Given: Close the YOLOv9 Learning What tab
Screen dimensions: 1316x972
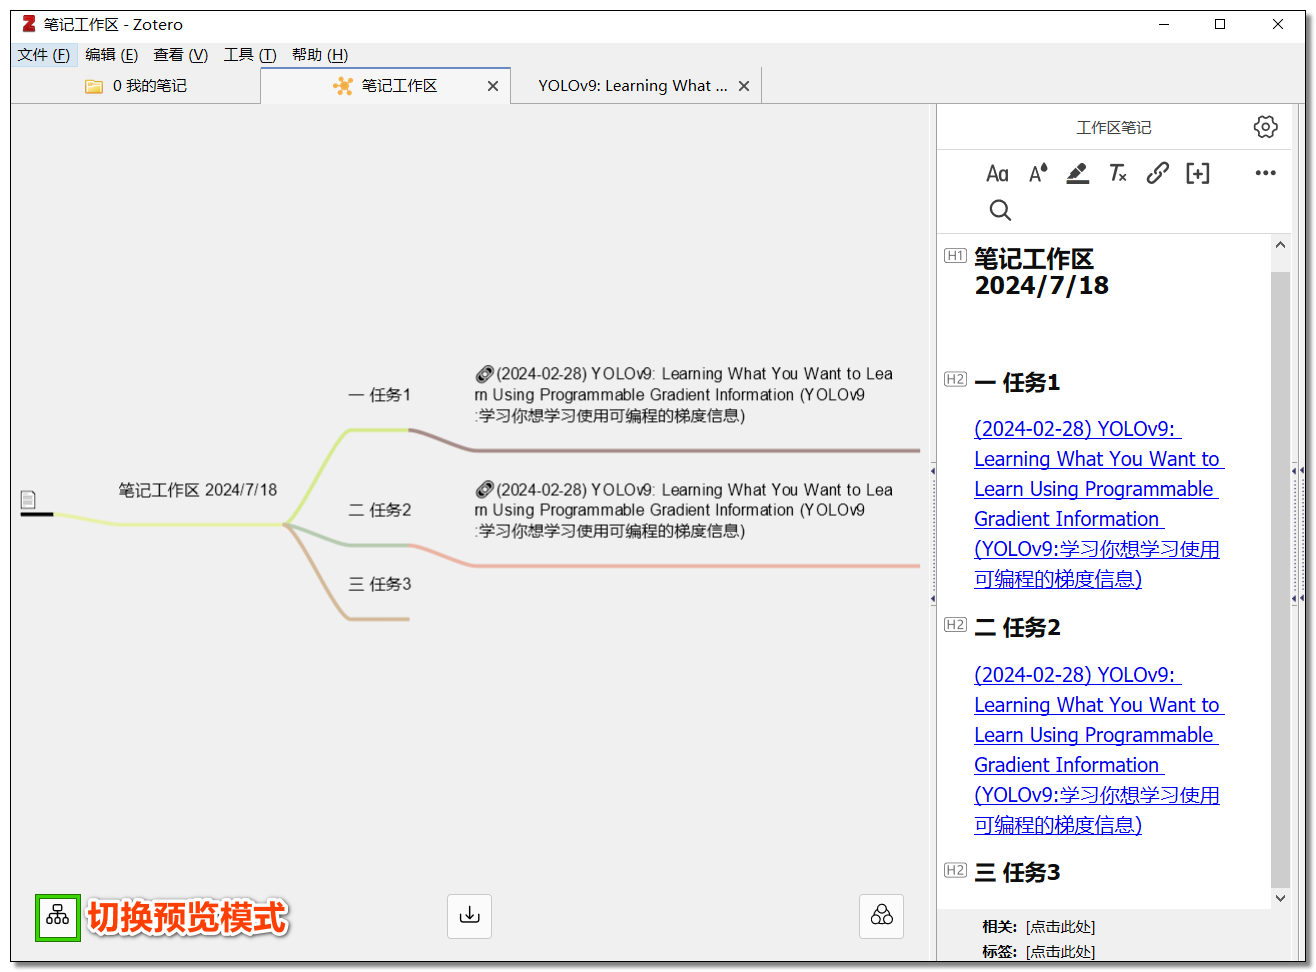Looking at the screenshot, I should point(744,86).
